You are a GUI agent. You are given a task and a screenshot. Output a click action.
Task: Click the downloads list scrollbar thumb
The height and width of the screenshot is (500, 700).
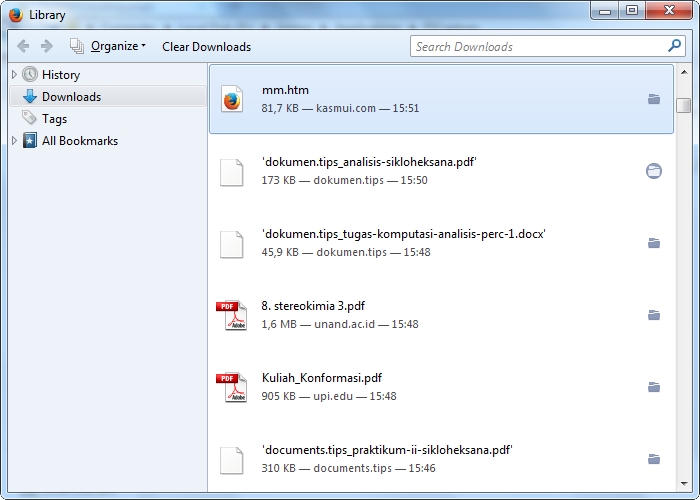point(684,105)
